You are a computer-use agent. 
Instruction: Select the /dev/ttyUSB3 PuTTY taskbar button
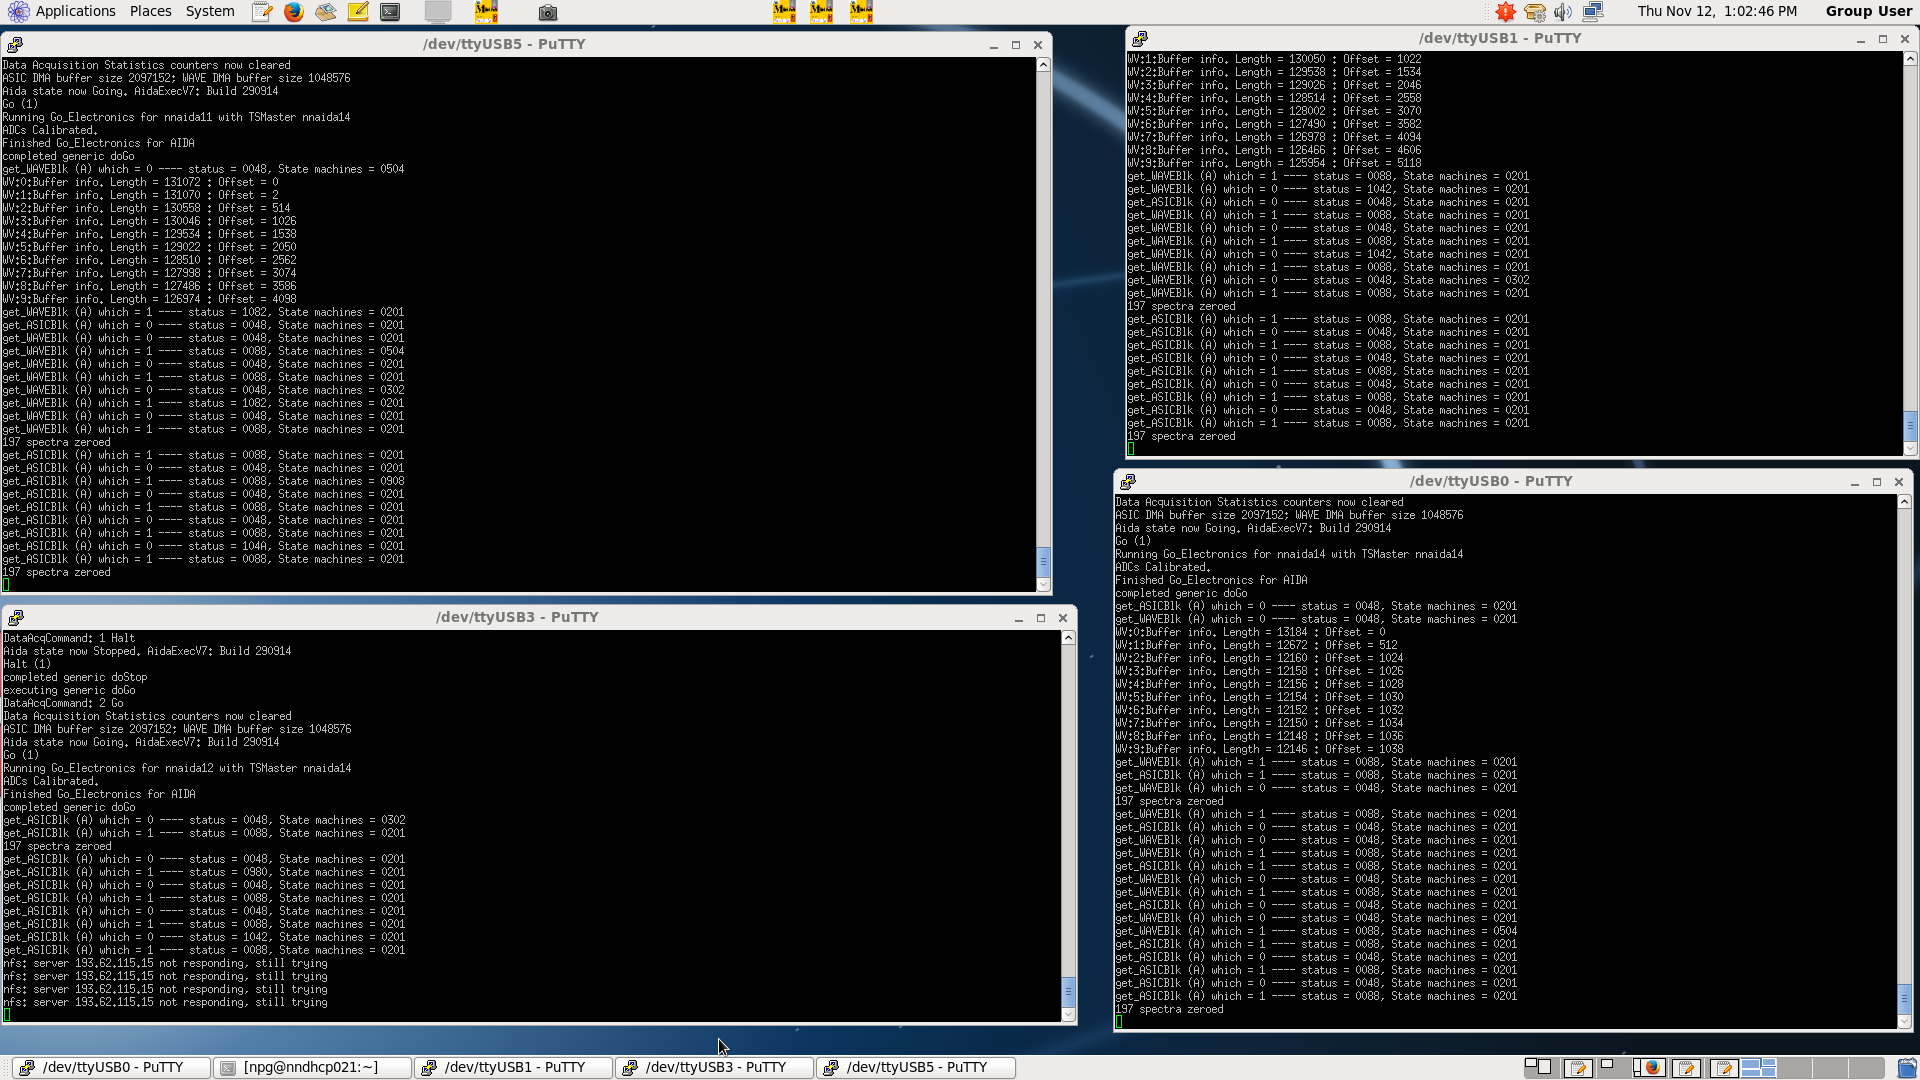715,1067
